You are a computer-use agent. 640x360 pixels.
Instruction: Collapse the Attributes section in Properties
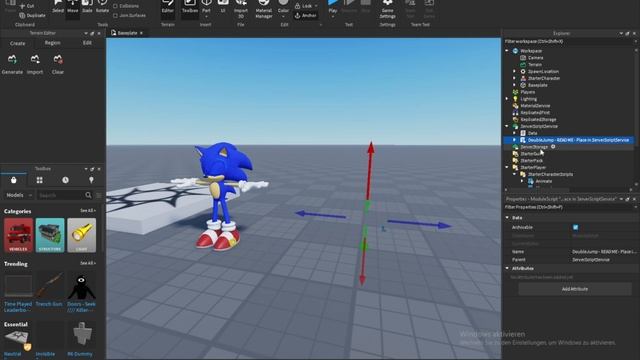click(507, 268)
